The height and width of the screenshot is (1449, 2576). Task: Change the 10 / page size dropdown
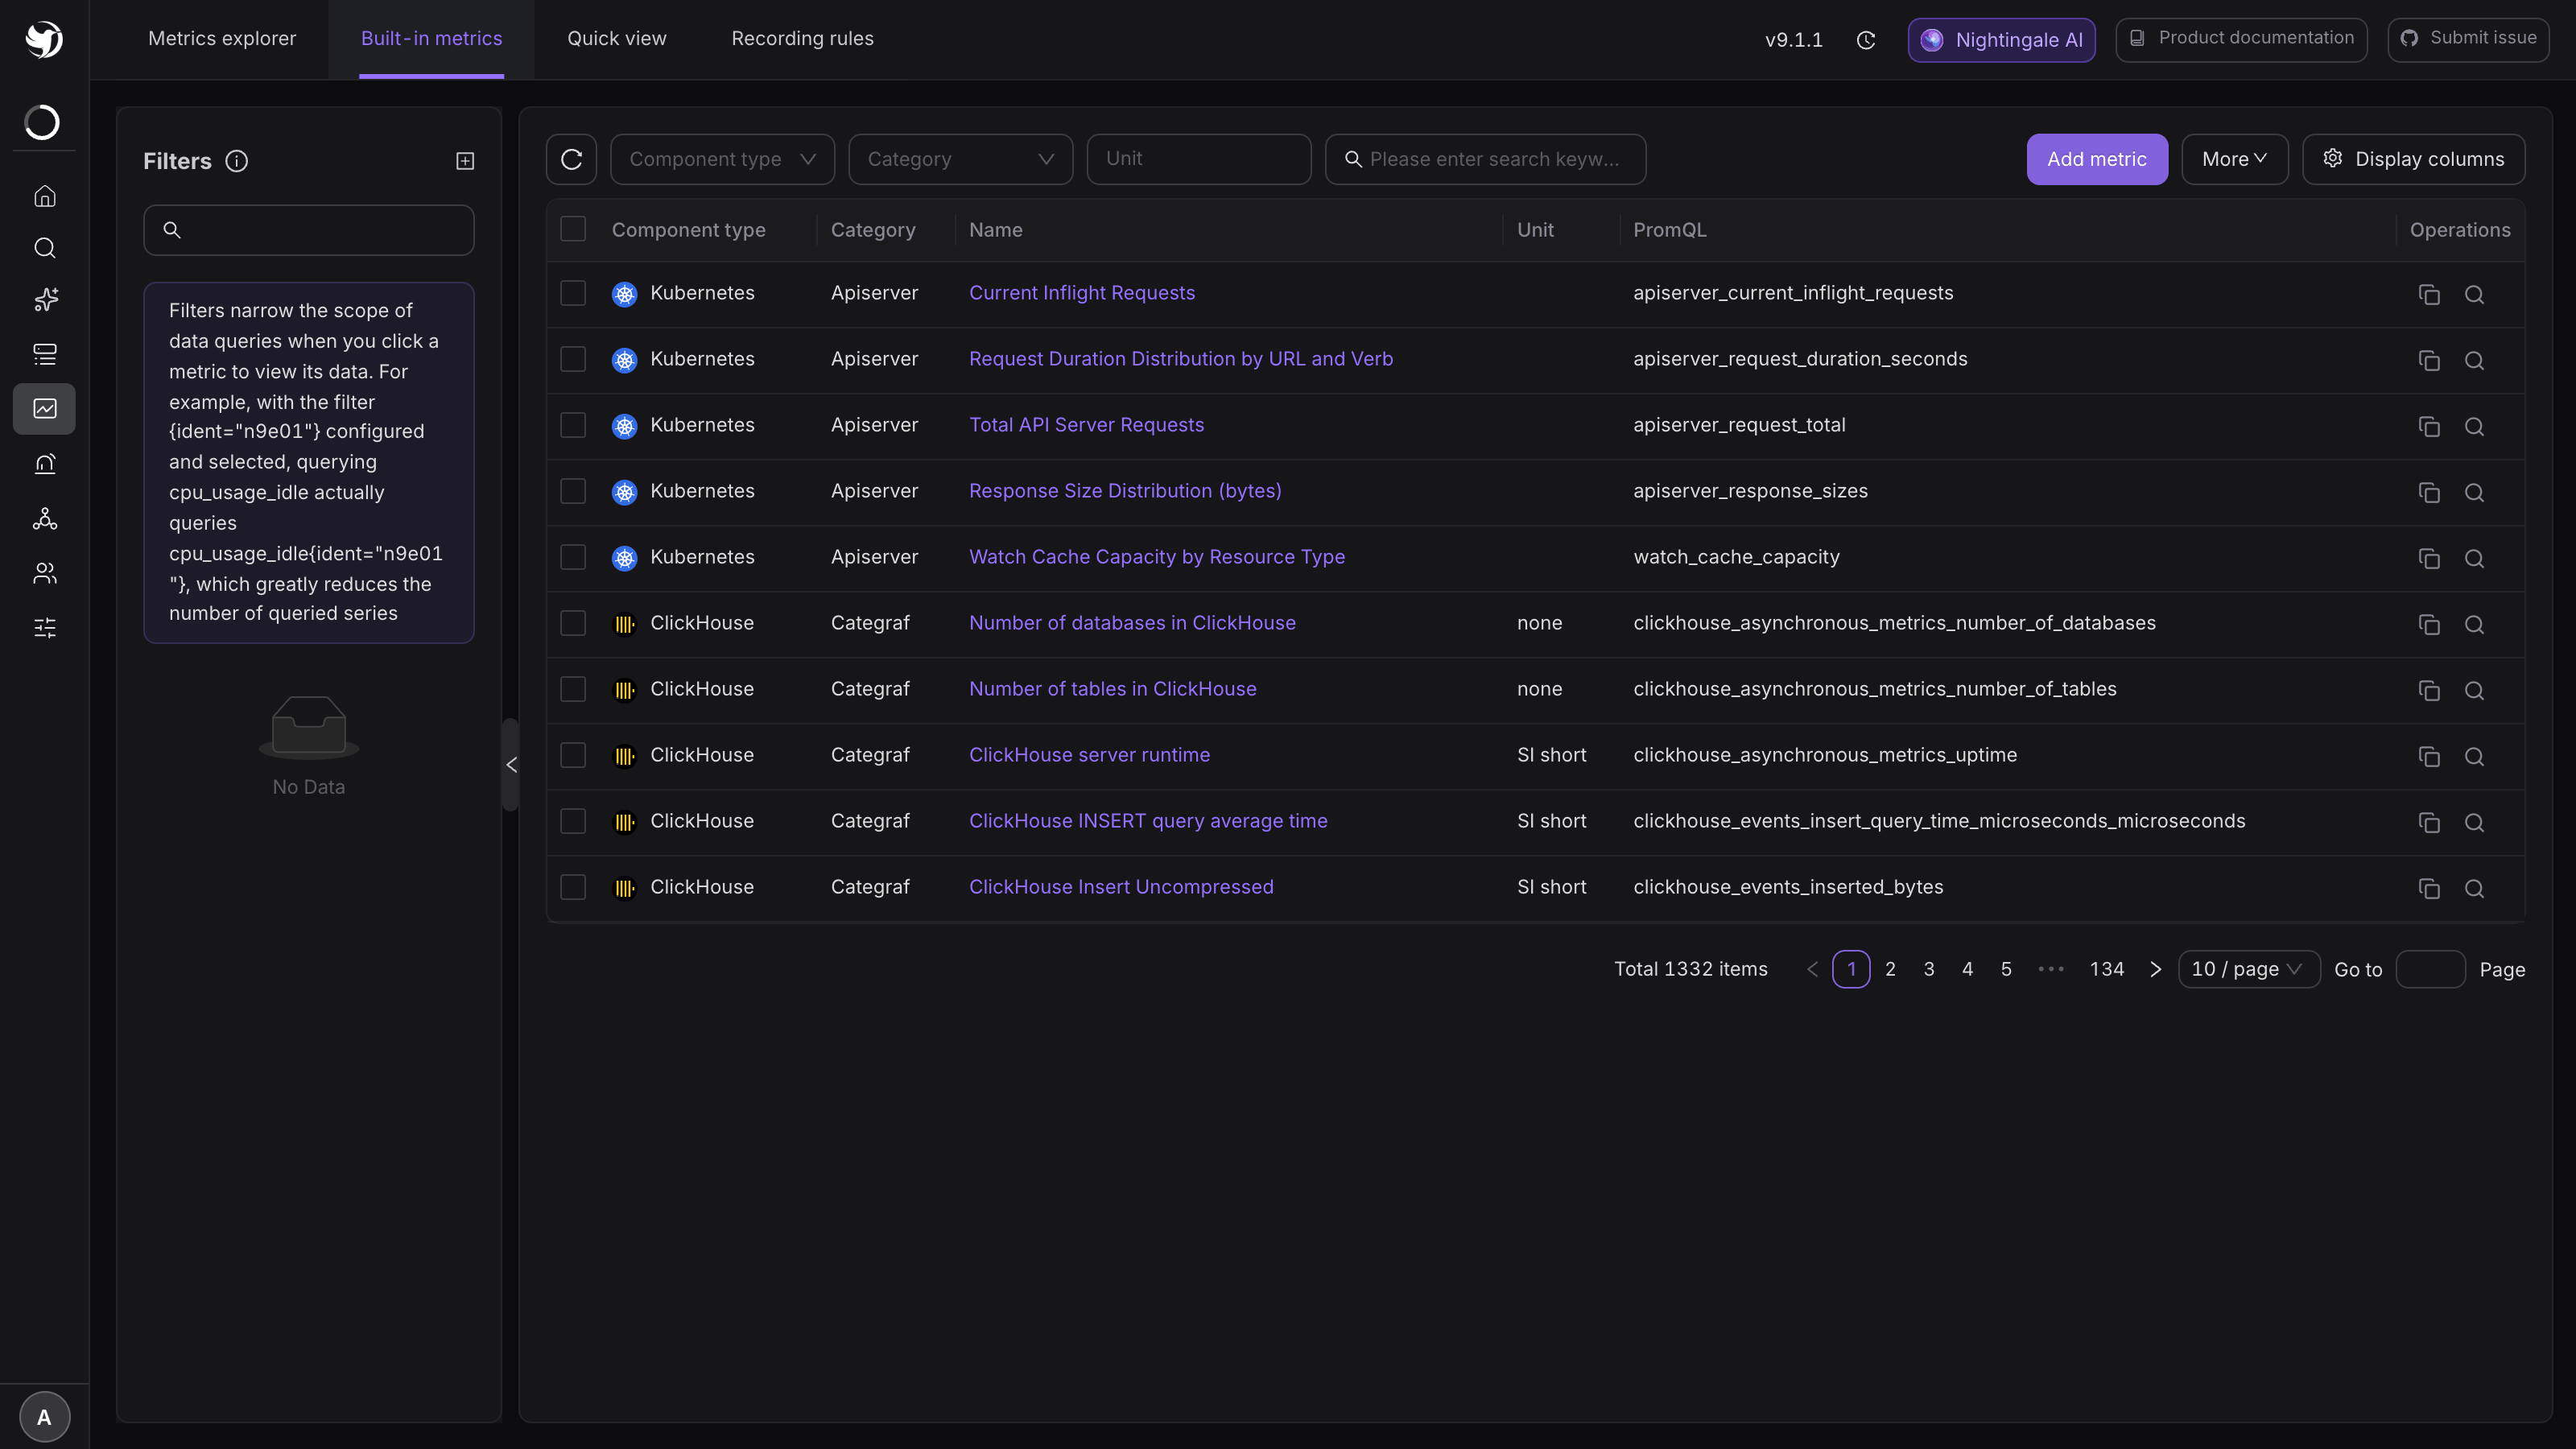point(2248,969)
